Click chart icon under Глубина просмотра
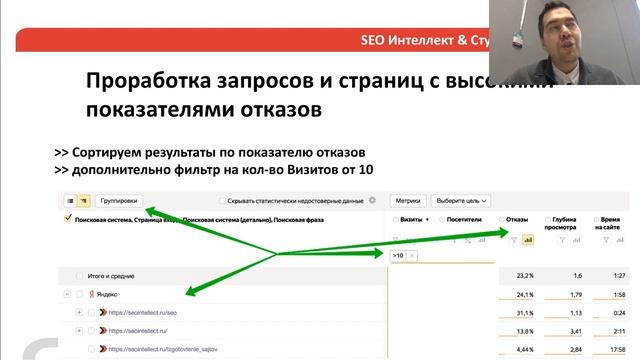 (x=576, y=240)
